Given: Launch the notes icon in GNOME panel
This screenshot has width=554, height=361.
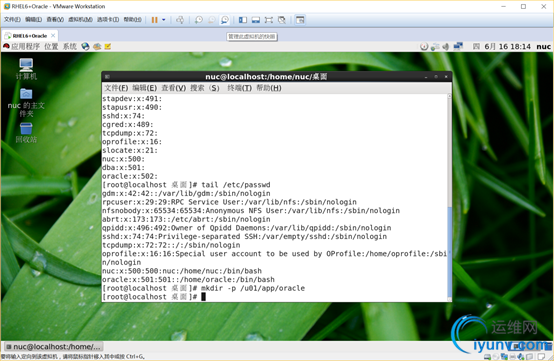Looking at the screenshot, I should 107,46.
